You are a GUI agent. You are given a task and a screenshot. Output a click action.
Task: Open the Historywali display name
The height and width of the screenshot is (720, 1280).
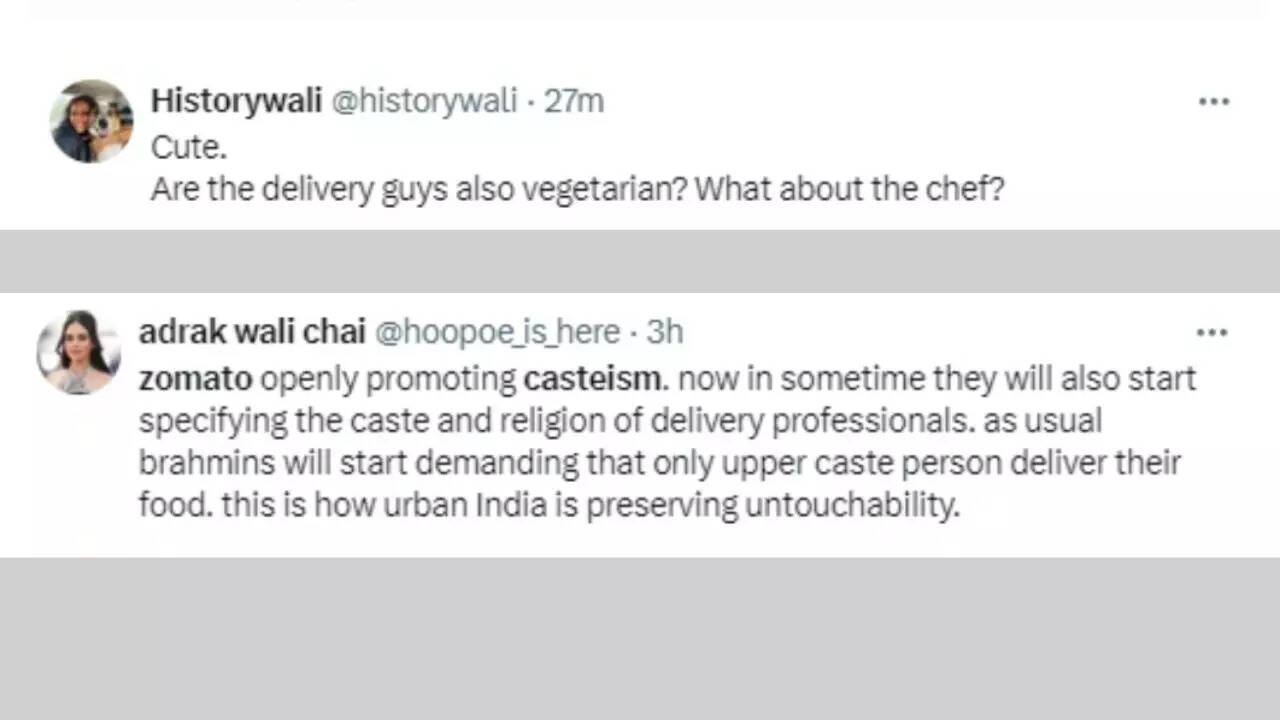(236, 101)
